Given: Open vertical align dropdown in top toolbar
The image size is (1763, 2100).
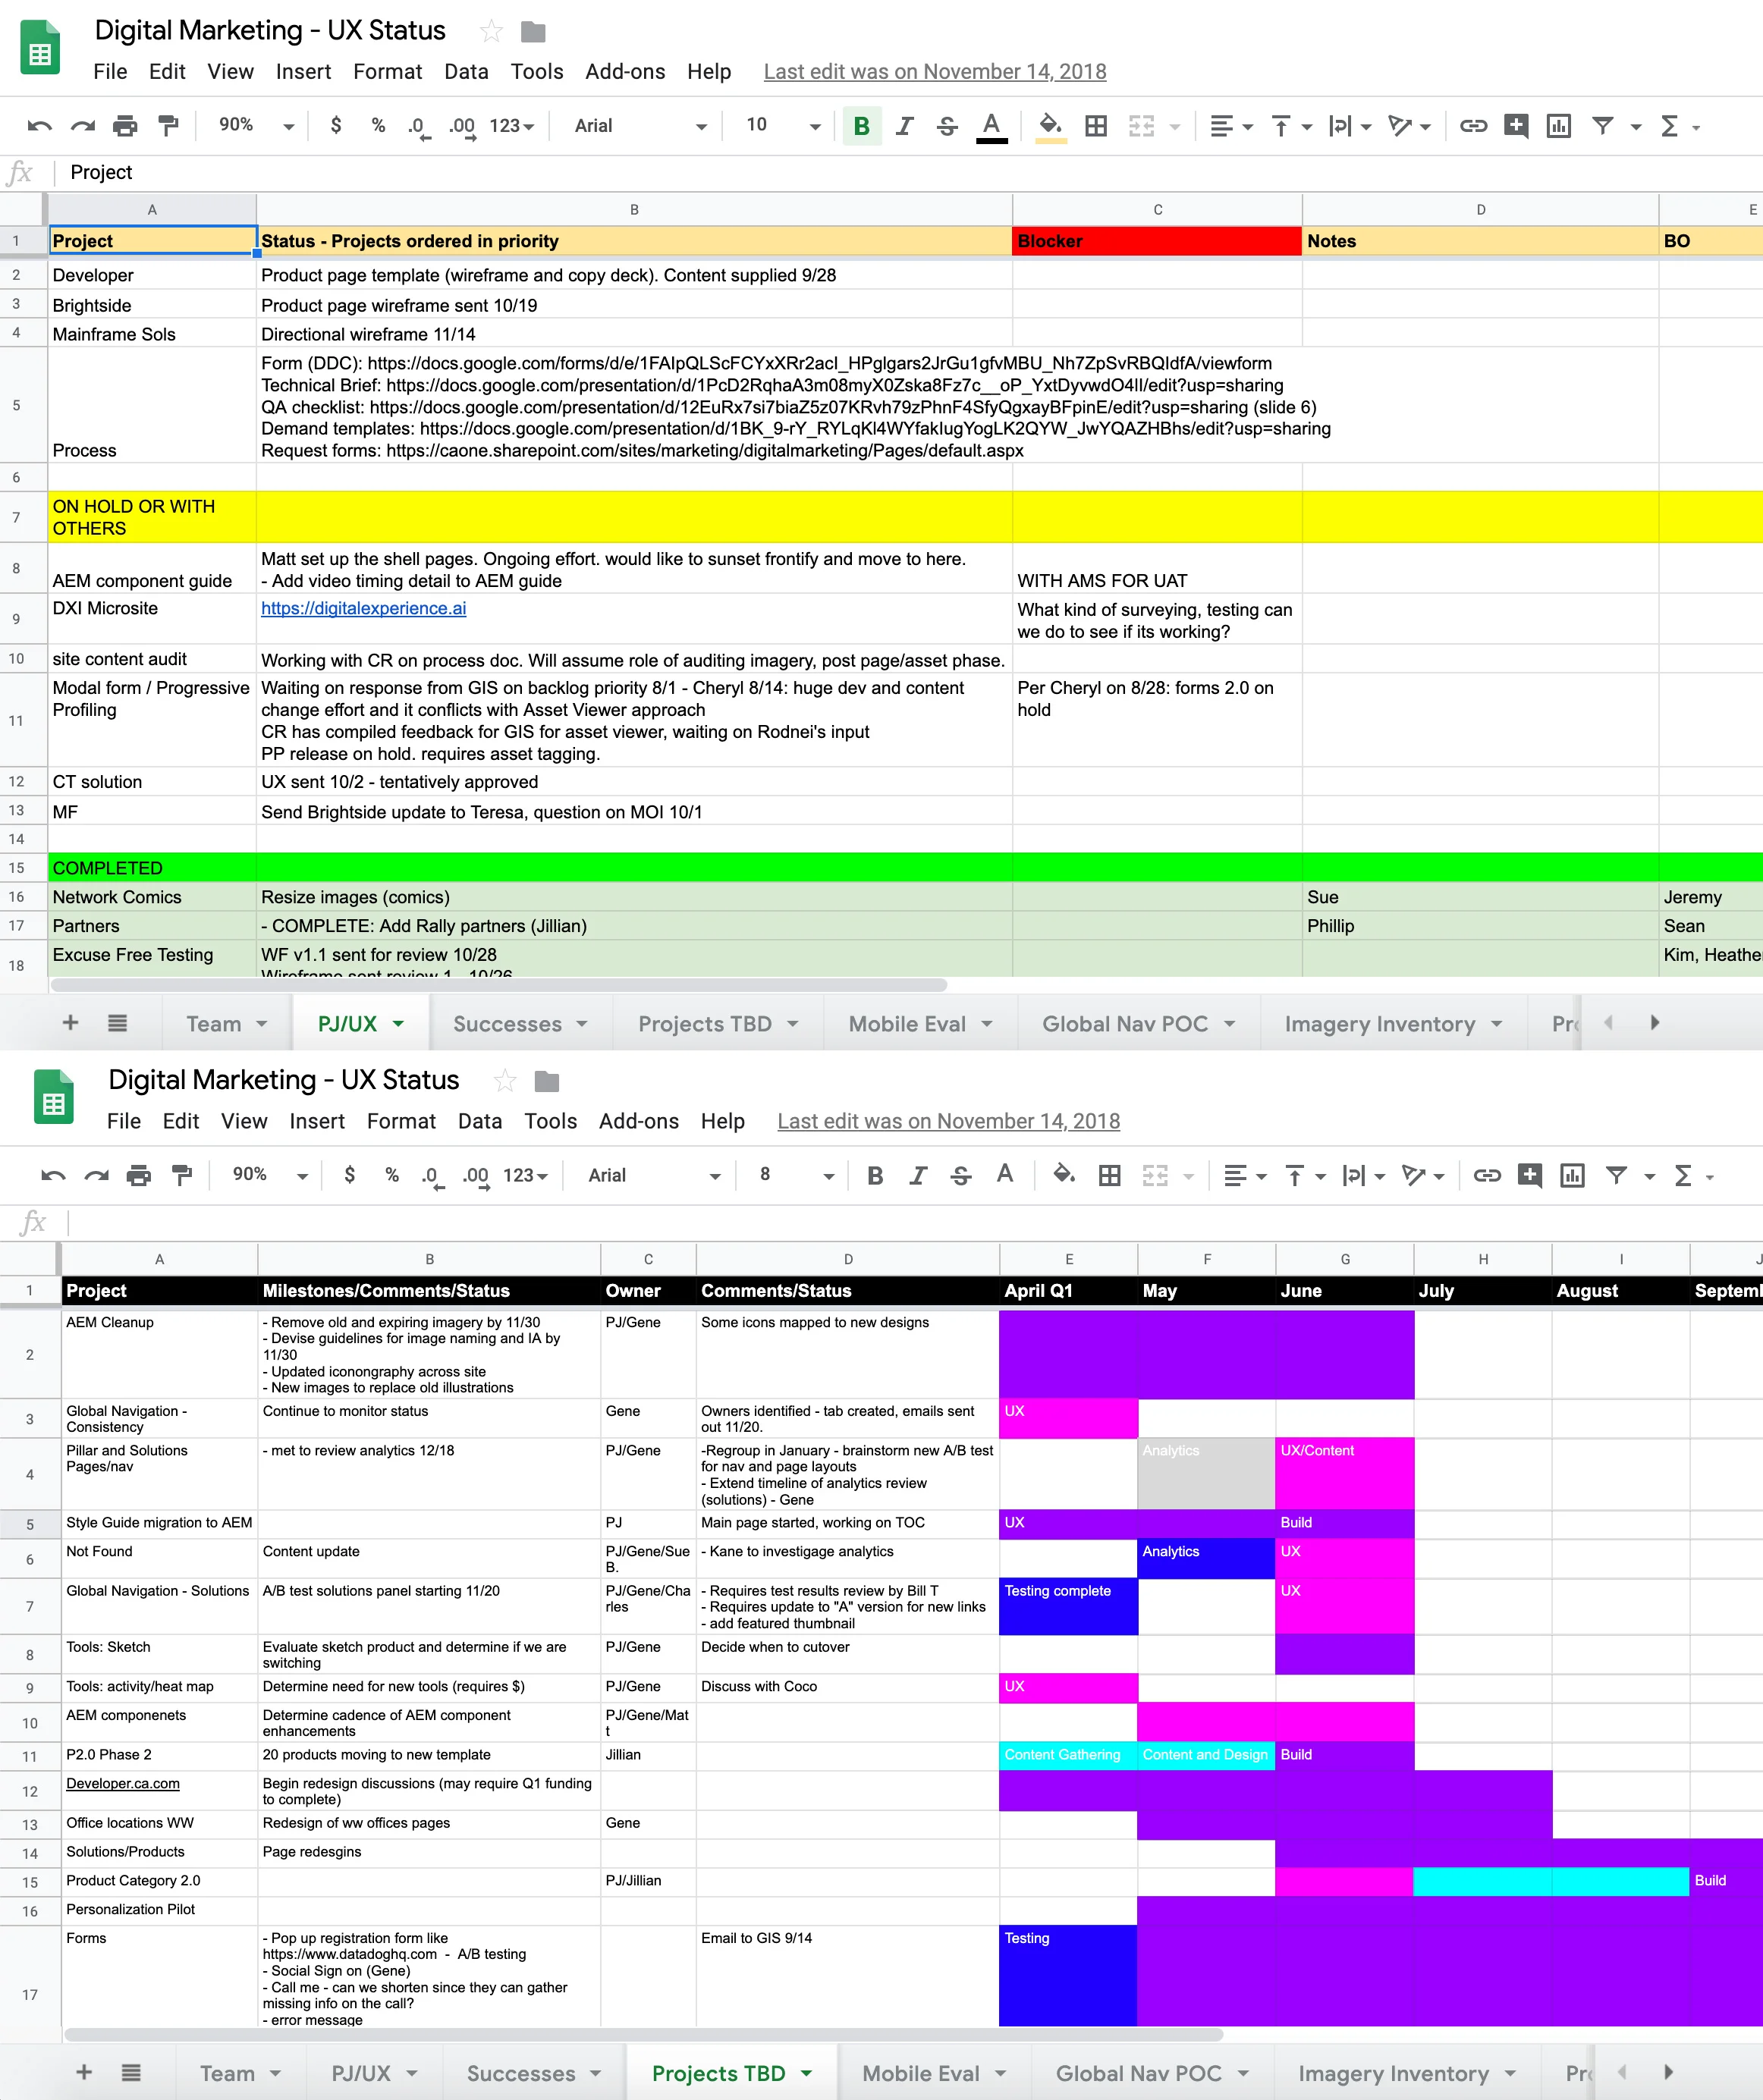Looking at the screenshot, I should pos(1291,126).
